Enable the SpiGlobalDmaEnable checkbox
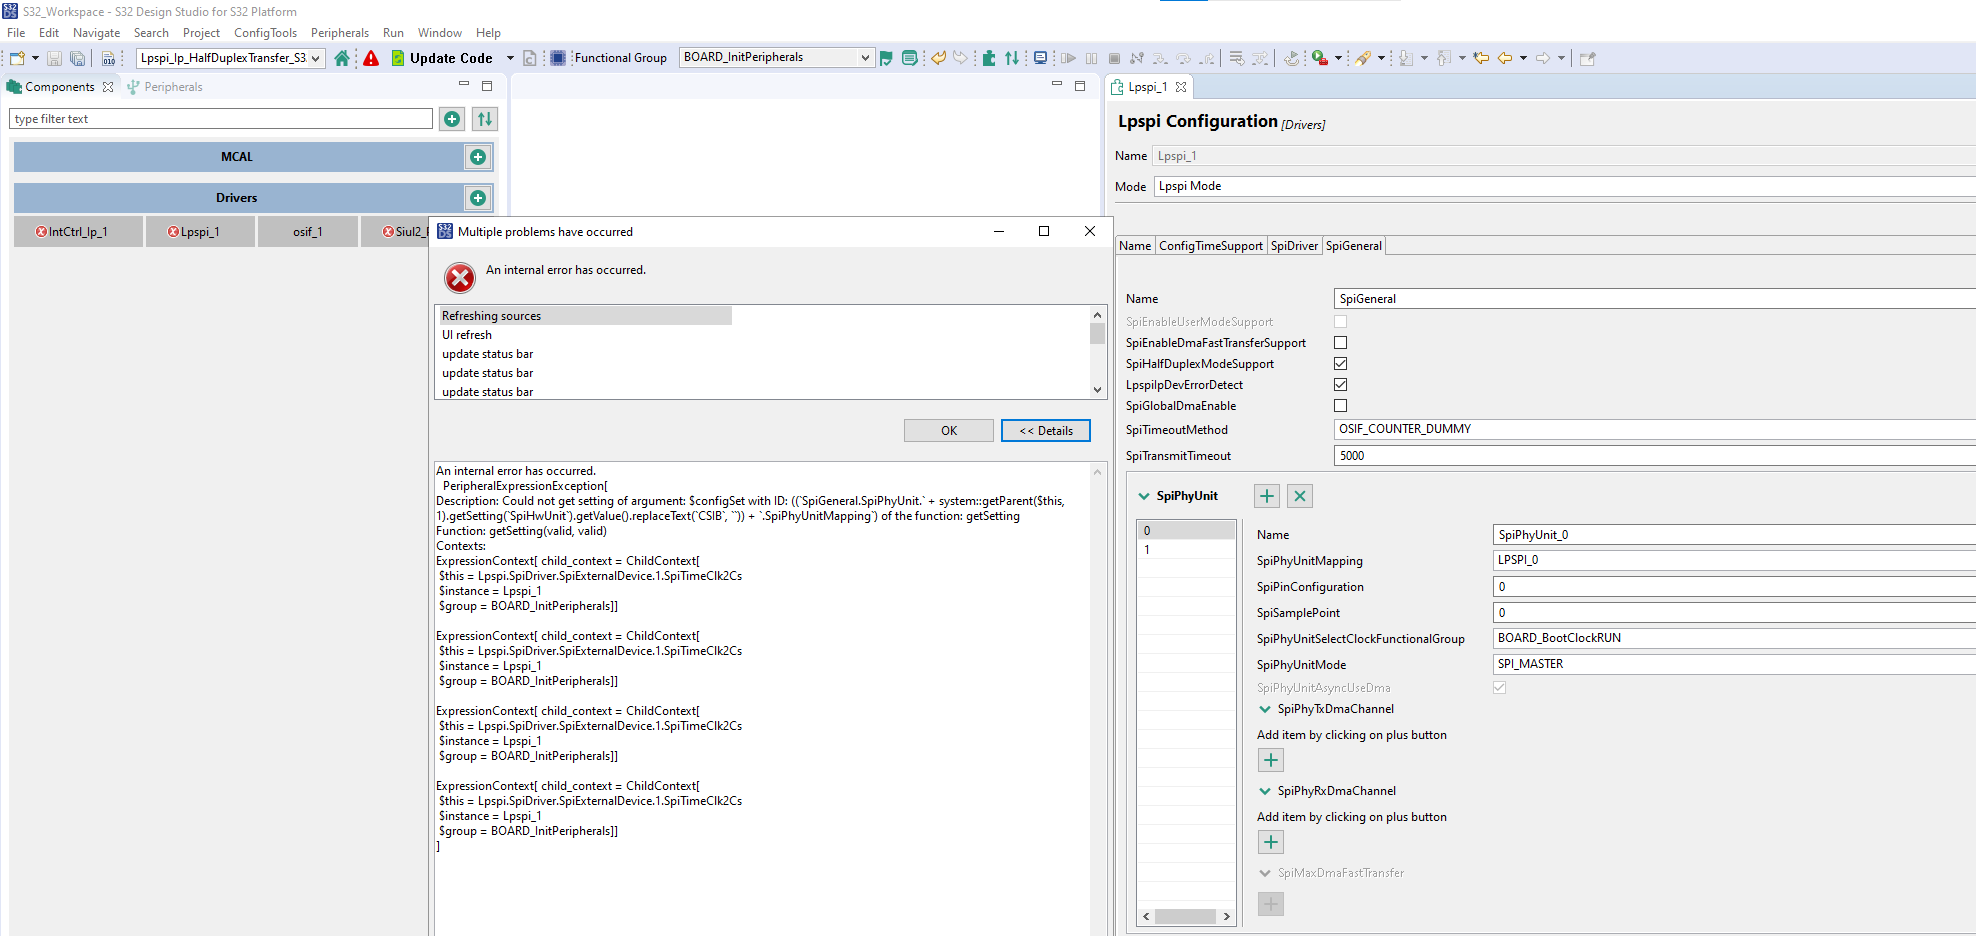The width and height of the screenshot is (1976, 936). [1340, 405]
